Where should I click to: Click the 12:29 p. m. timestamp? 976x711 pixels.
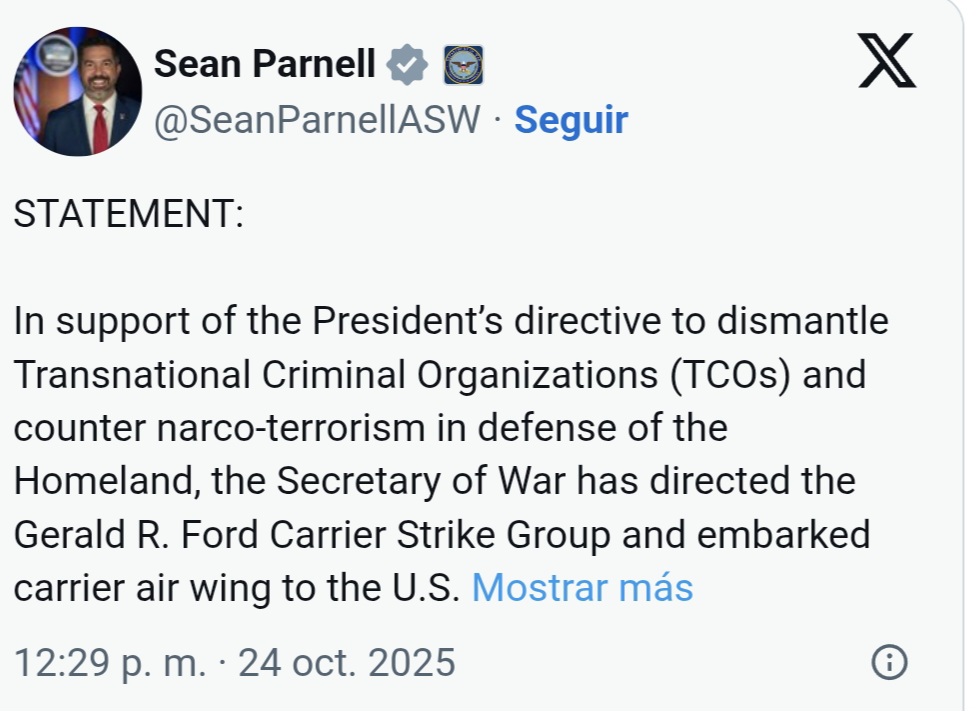(x=109, y=662)
